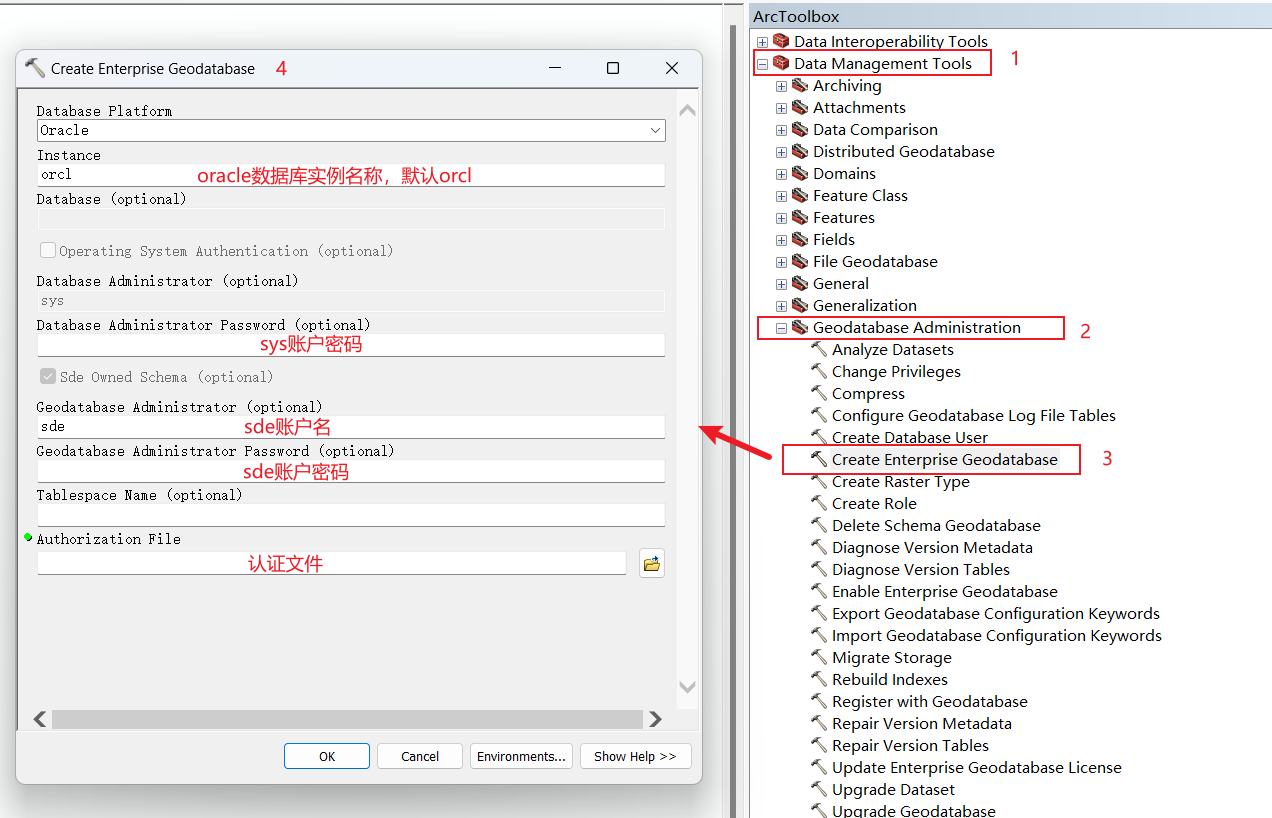Viewport: 1272px width, 818px height.
Task: Click the Instance input field
Action: coord(351,175)
